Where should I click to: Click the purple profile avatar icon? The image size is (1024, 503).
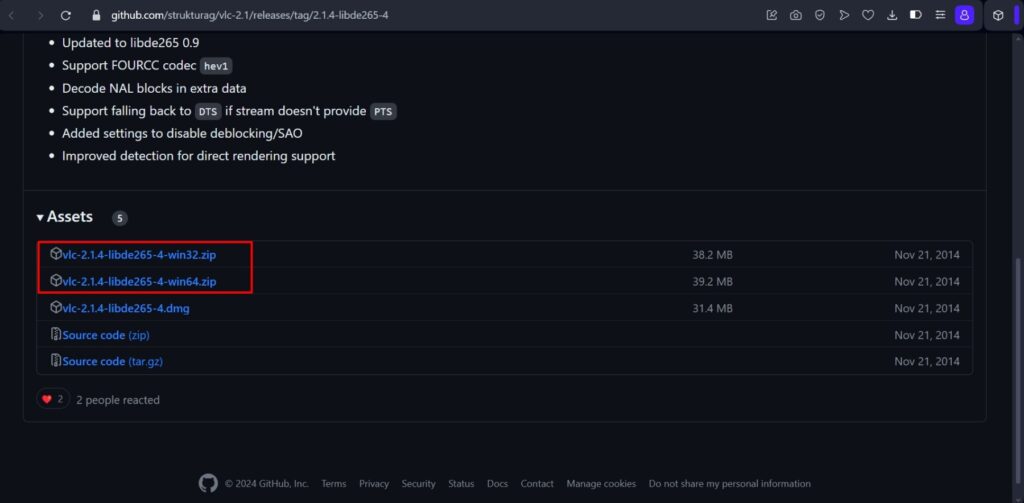(x=963, y=15)
